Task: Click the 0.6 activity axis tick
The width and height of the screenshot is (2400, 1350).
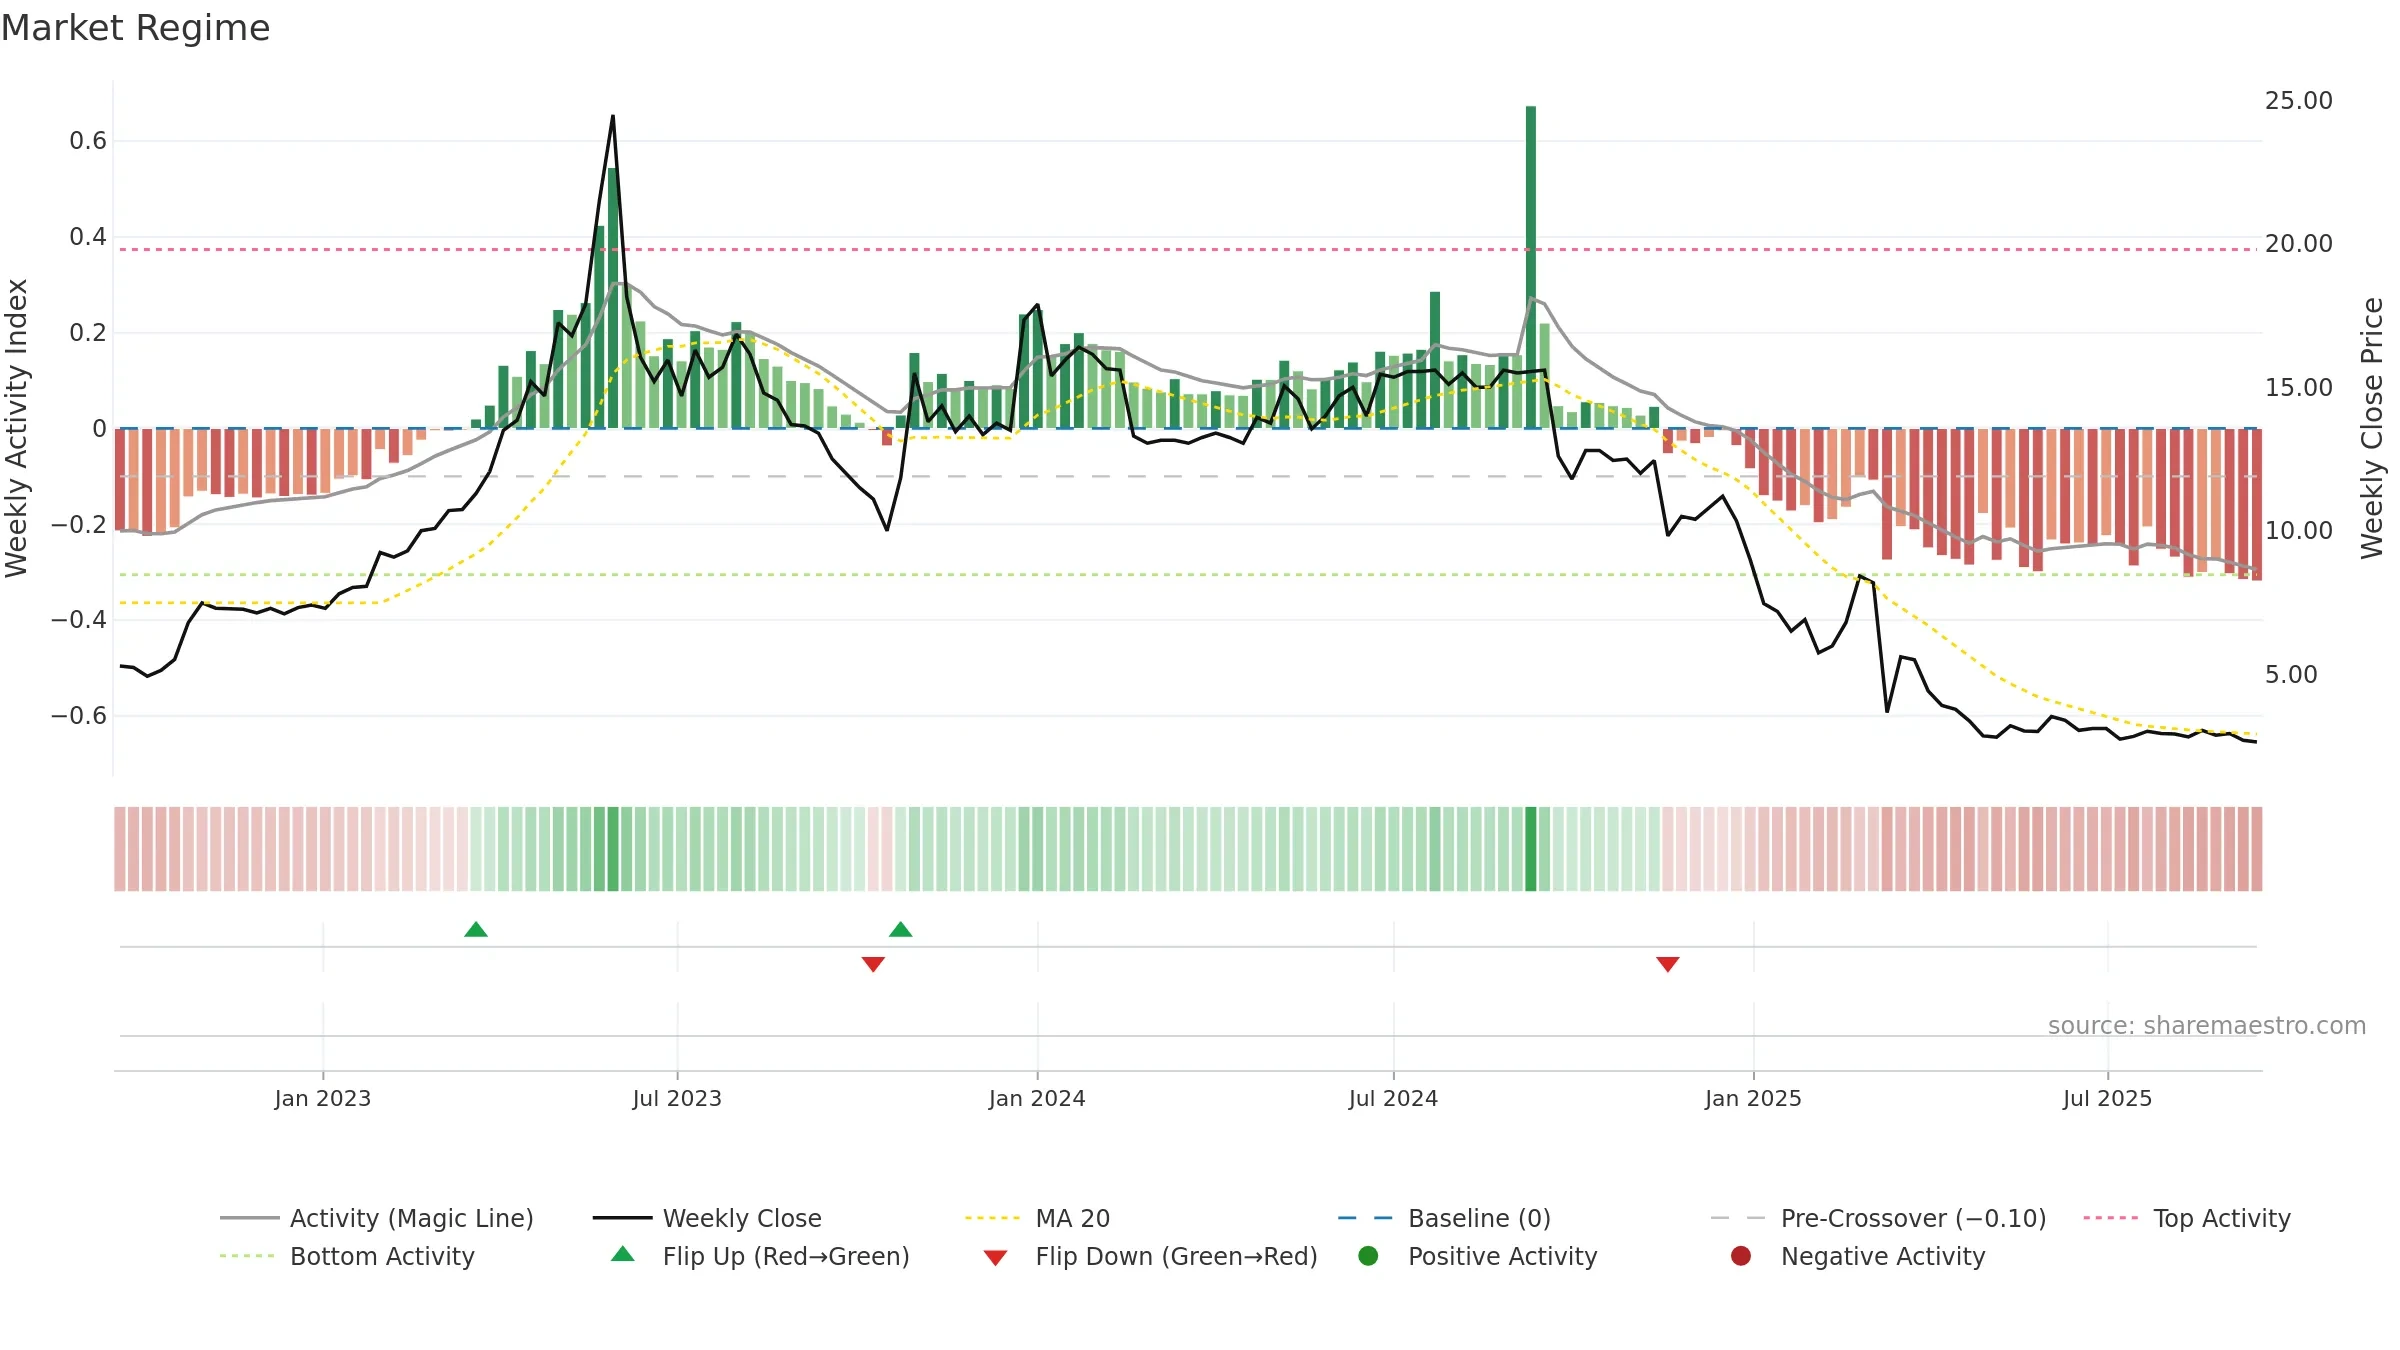Action: tap(88, 141)
